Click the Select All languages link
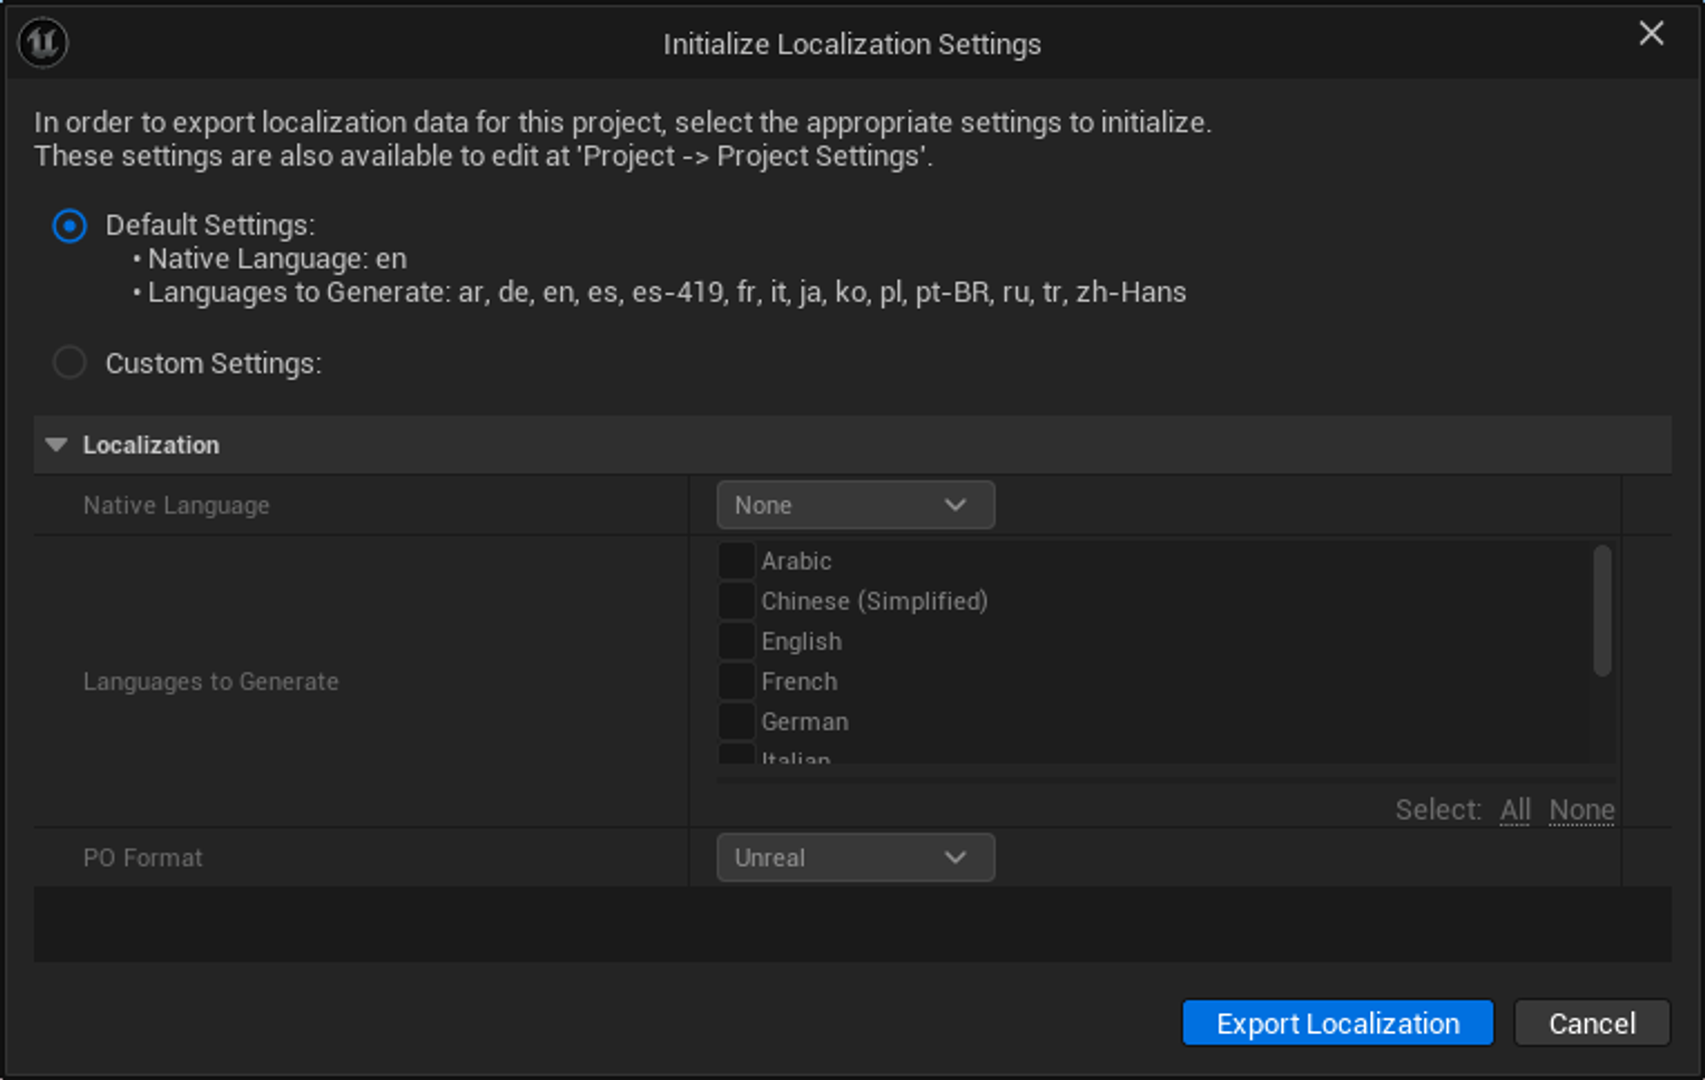This screenshot has height=1080, width=1705. coord(1515,810)
